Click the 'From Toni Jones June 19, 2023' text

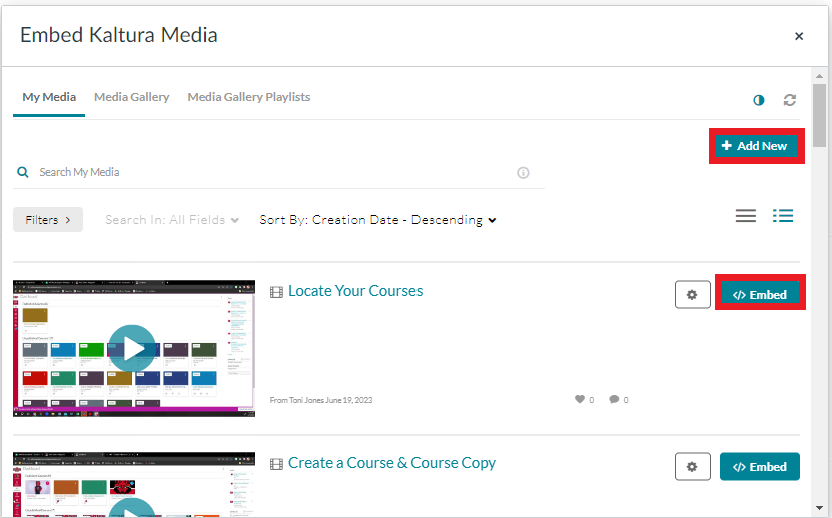point(321,400)
